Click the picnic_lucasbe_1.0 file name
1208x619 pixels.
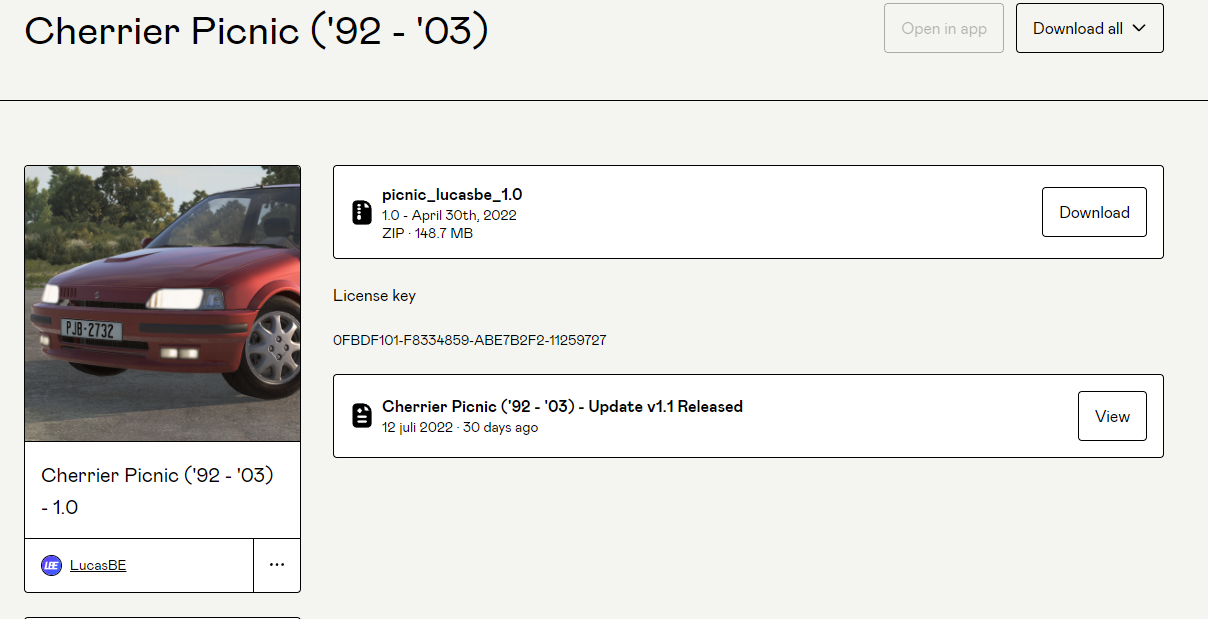[452, 195]
